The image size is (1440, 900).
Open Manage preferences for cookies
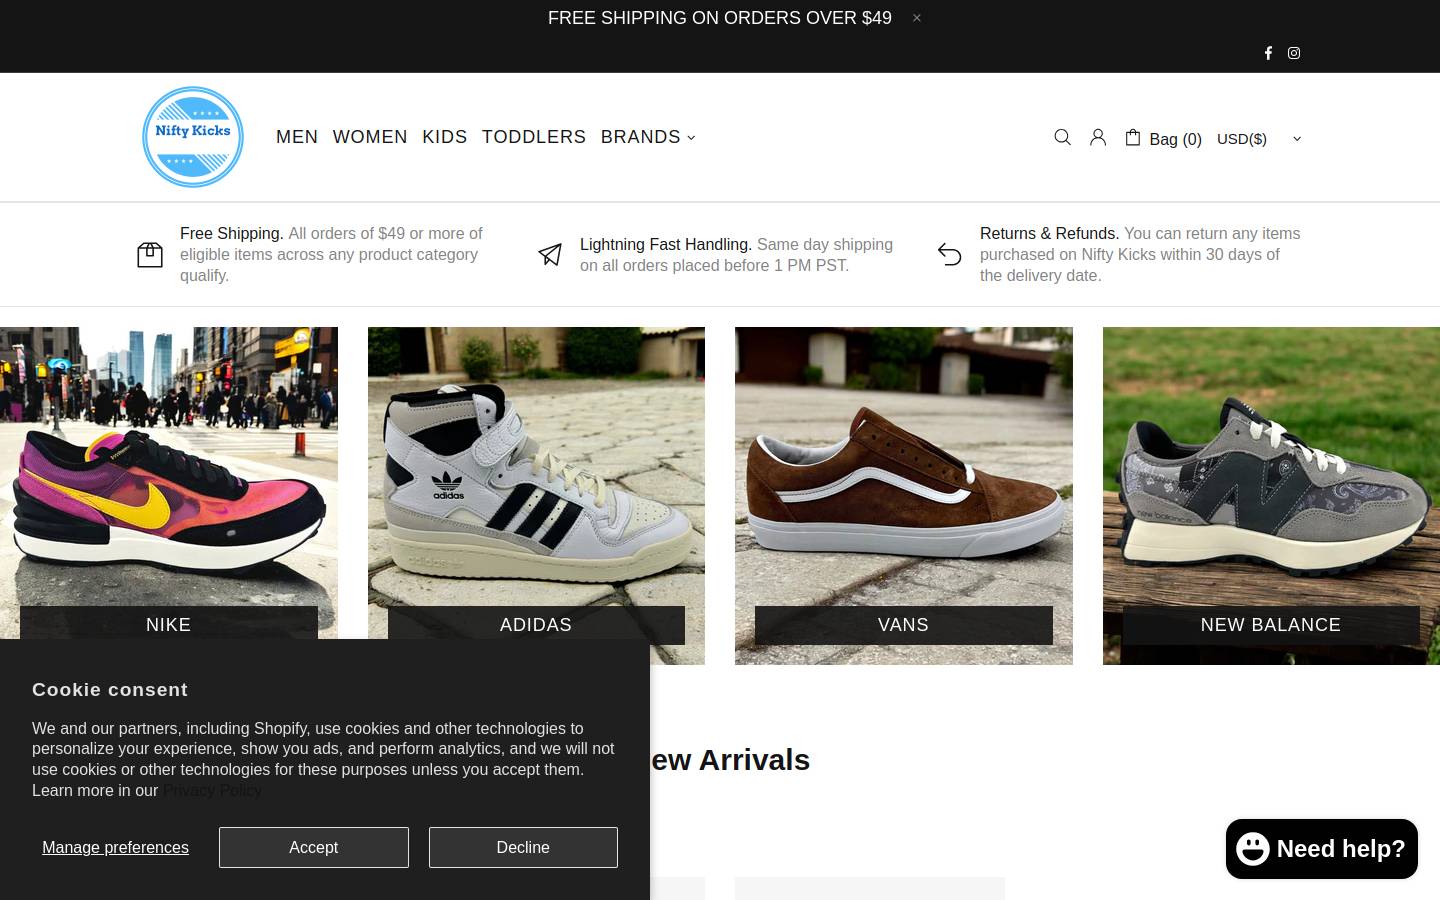[115, 847]
